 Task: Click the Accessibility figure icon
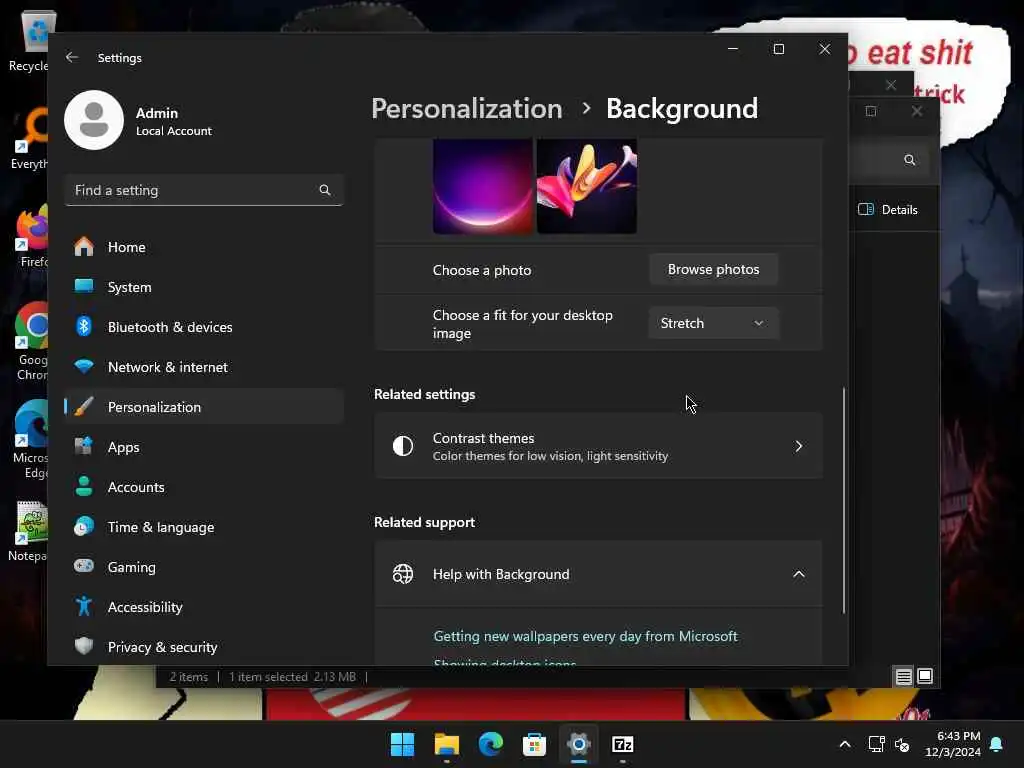84,606
